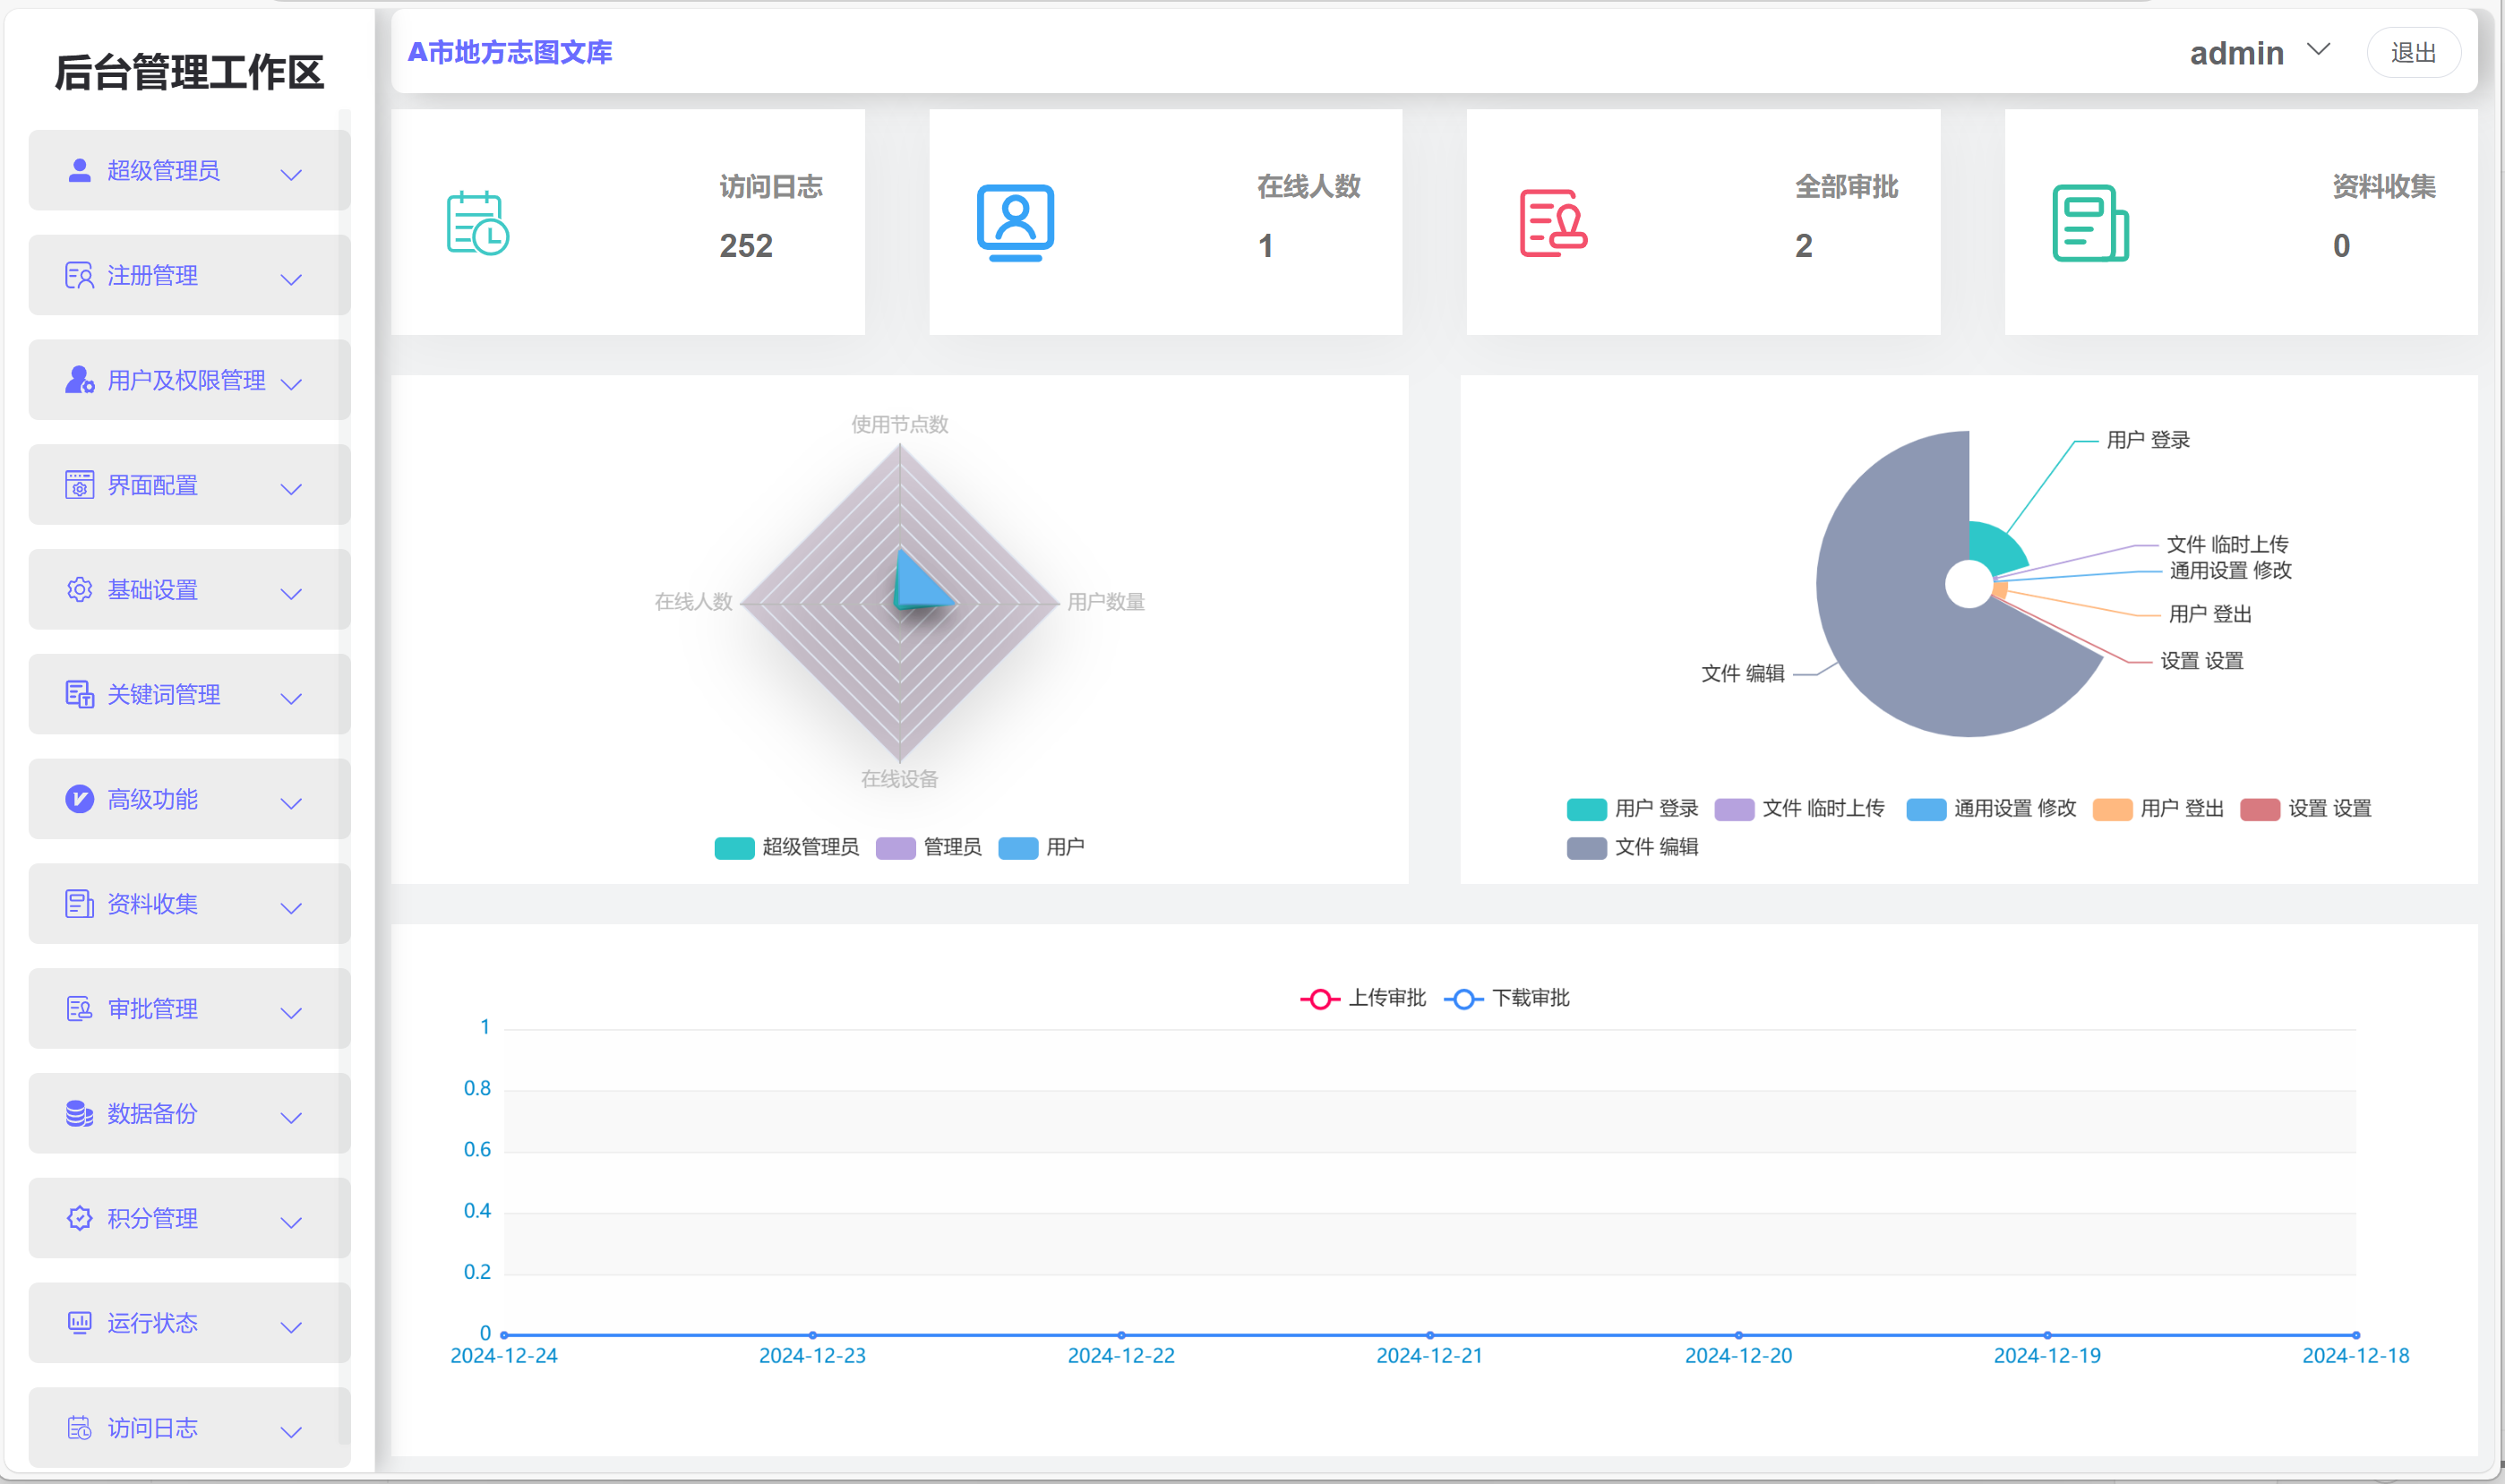Viewport: 2505px width, 1484px height.
Task: Toggle 通用设置 修改 pie legend item
Action: click(1991, 809)
